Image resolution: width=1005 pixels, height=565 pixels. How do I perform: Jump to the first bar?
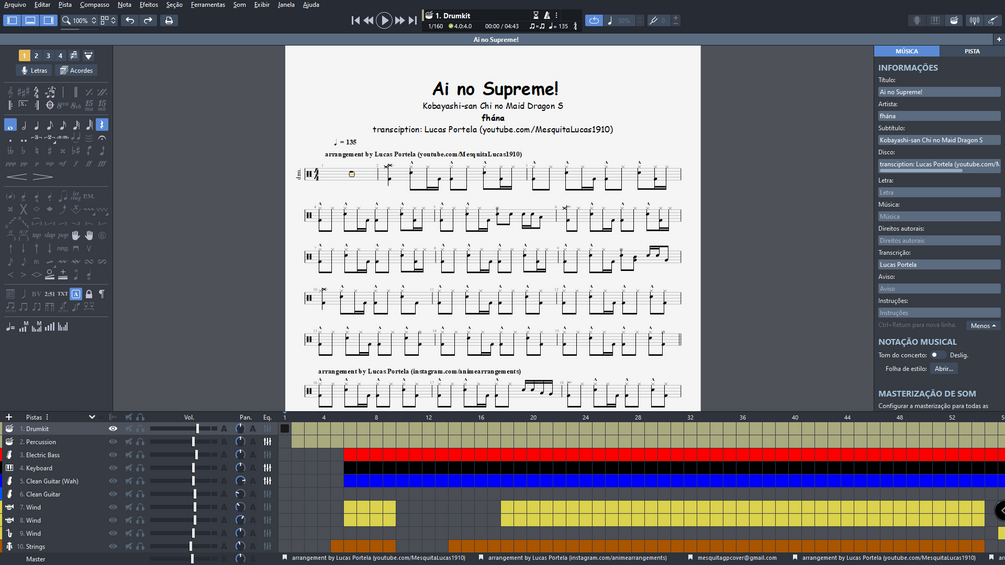[355, 20]
